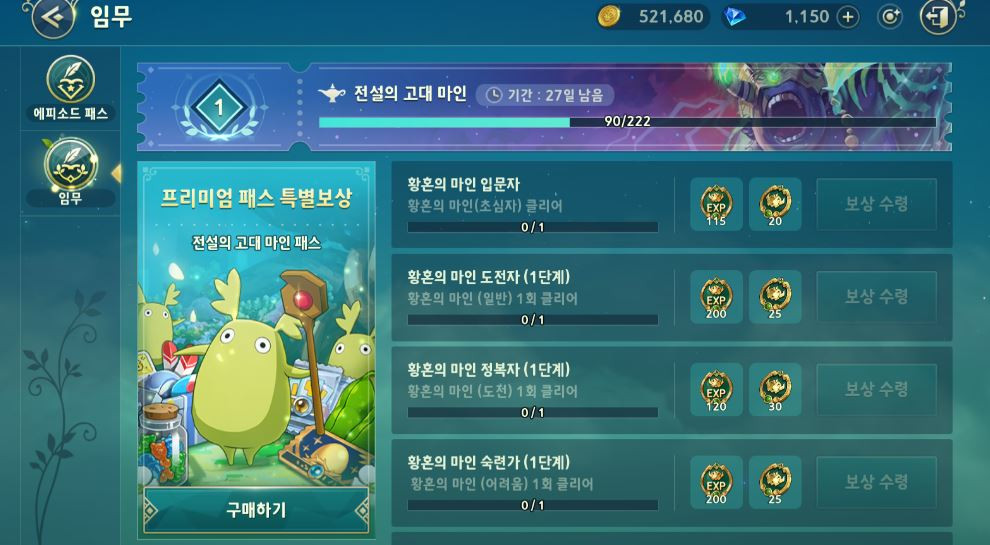The height and width of the screenshot is (545, 990).
Task: Claim reward for 황혼의 마인 숙련가 (1단계)
Action: click(x=876, y=482)
